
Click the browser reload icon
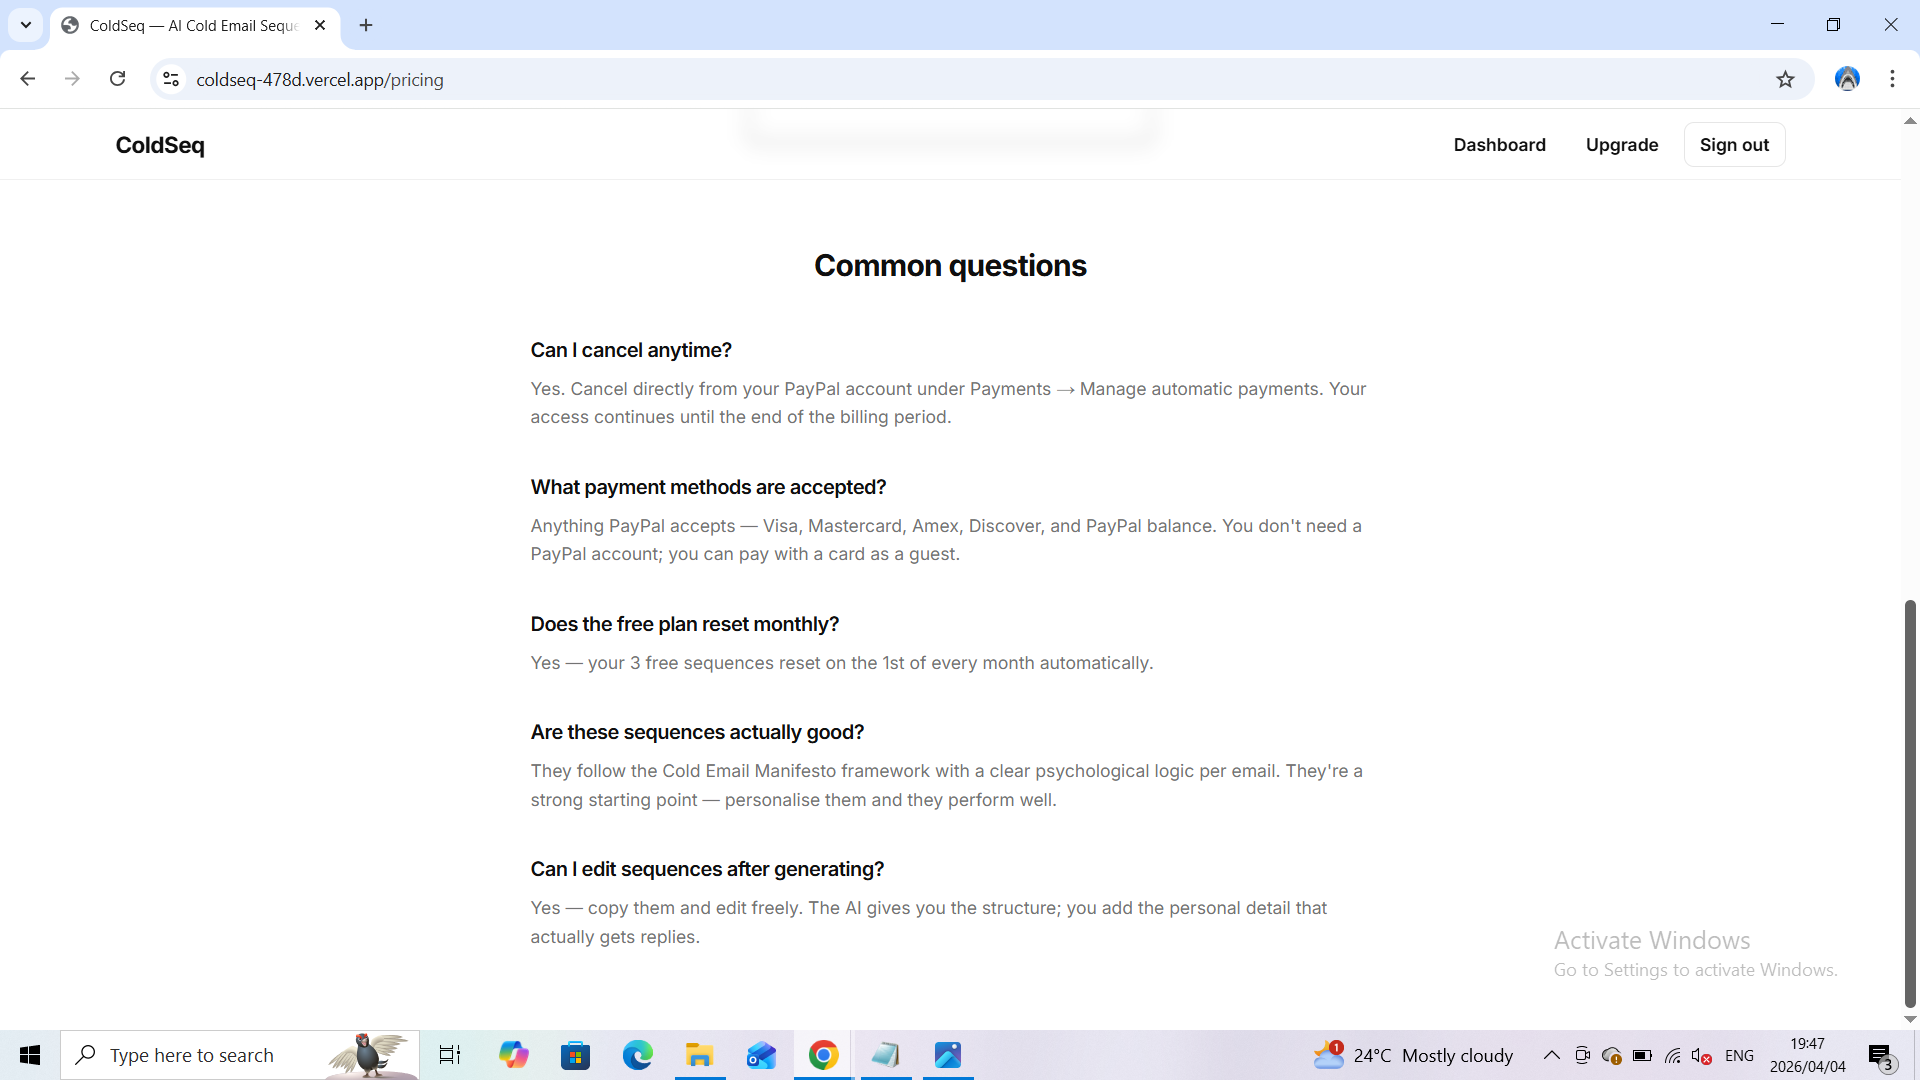click(x=117, y=79)
